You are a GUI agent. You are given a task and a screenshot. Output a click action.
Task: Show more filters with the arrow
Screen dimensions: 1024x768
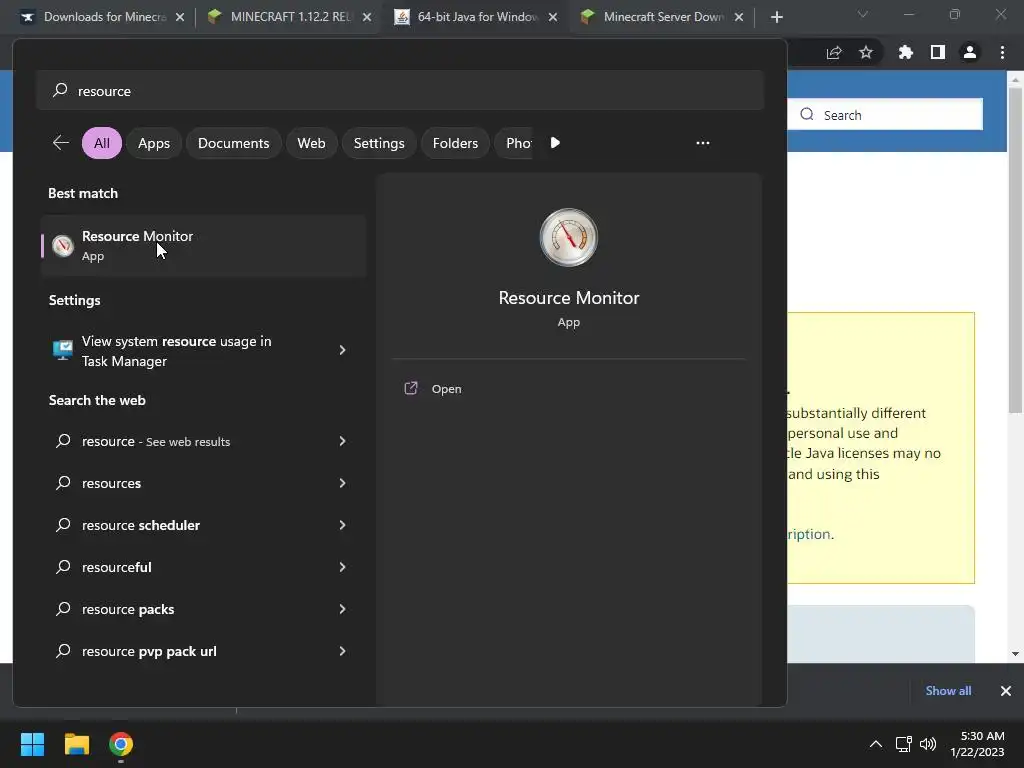click(555, 143)
